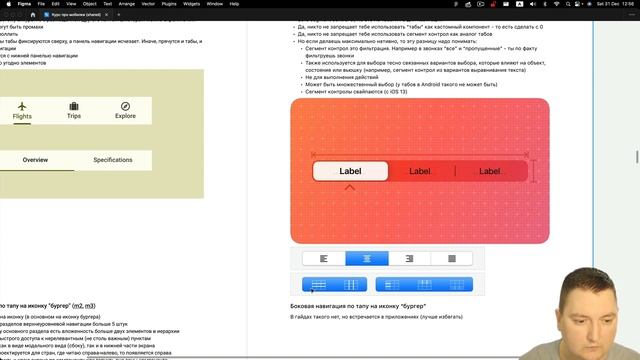Click the upward caret below first Label
The width and height of the screenshot is (640, 360).
tap(350, 188)
